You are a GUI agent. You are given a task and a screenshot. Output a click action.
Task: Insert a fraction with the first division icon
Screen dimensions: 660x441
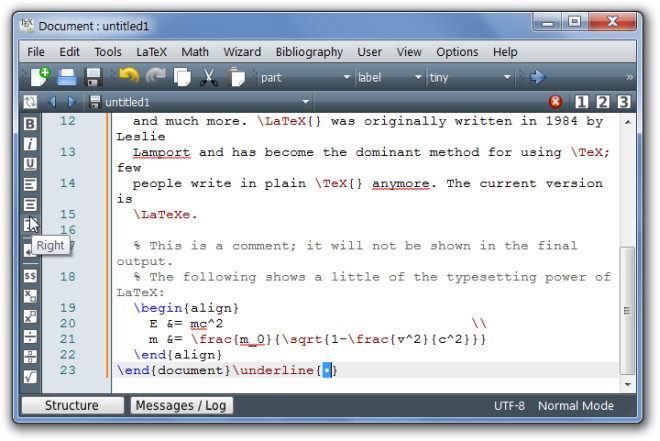[x=30, y=336]
